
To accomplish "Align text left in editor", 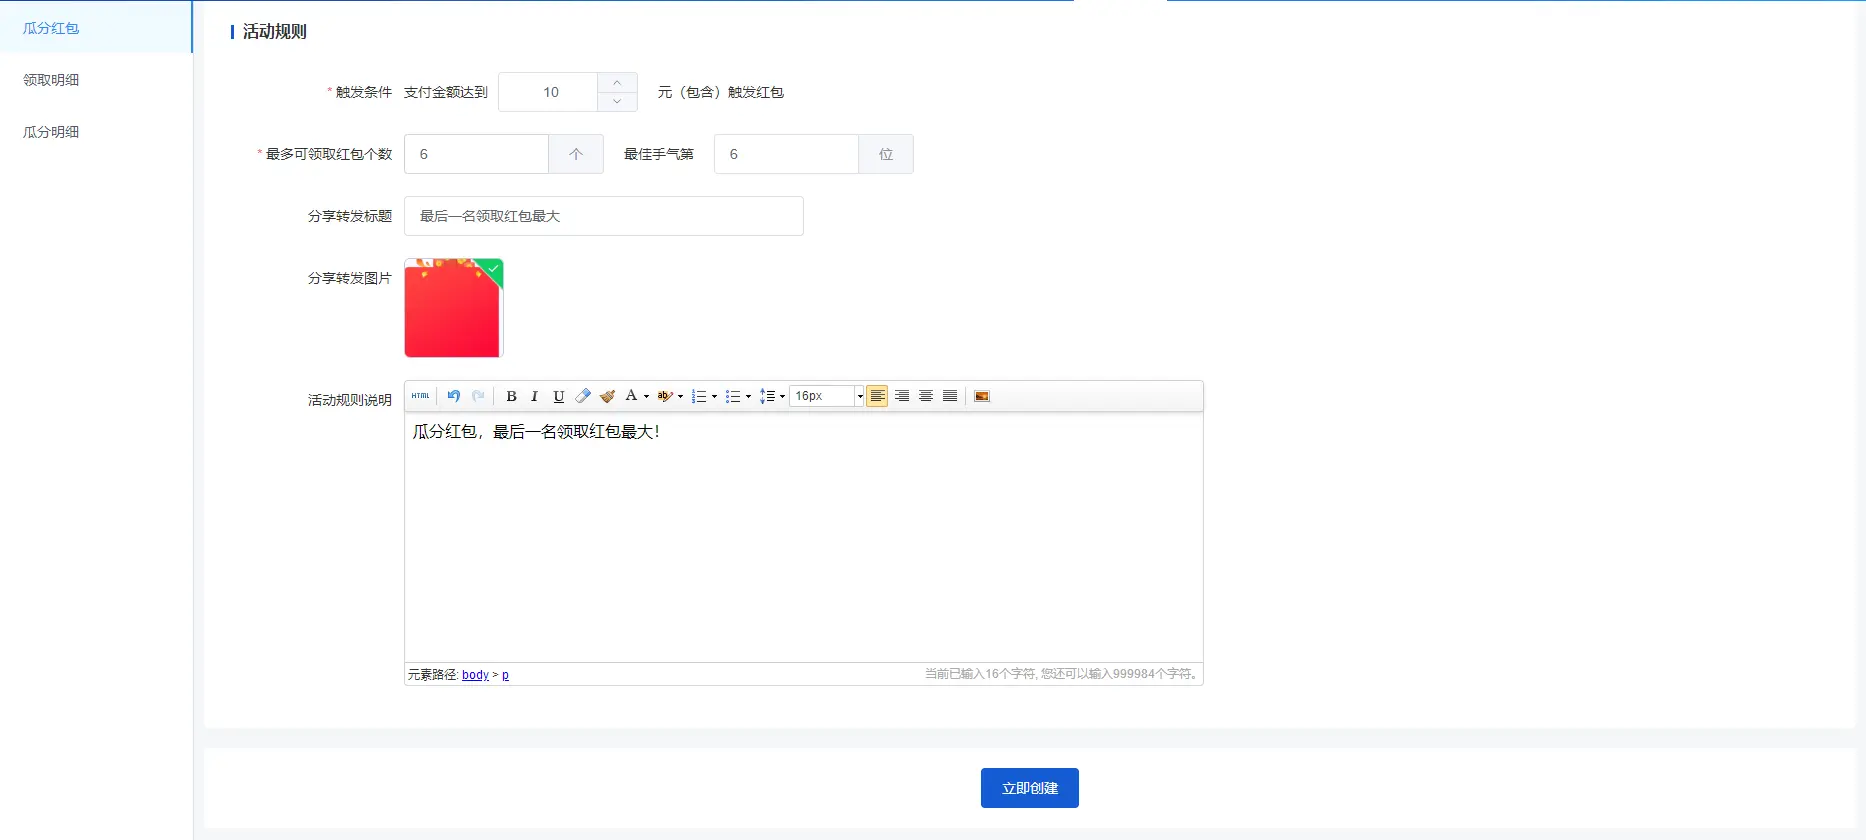I will [877, 396].
